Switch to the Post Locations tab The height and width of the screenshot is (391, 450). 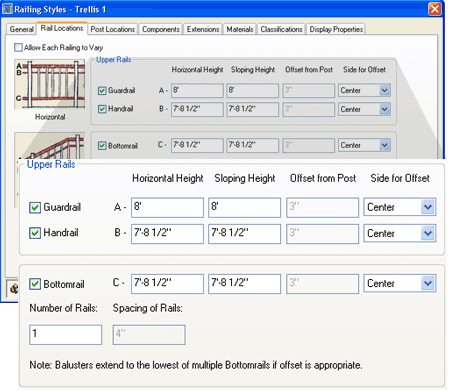point(113,29)
